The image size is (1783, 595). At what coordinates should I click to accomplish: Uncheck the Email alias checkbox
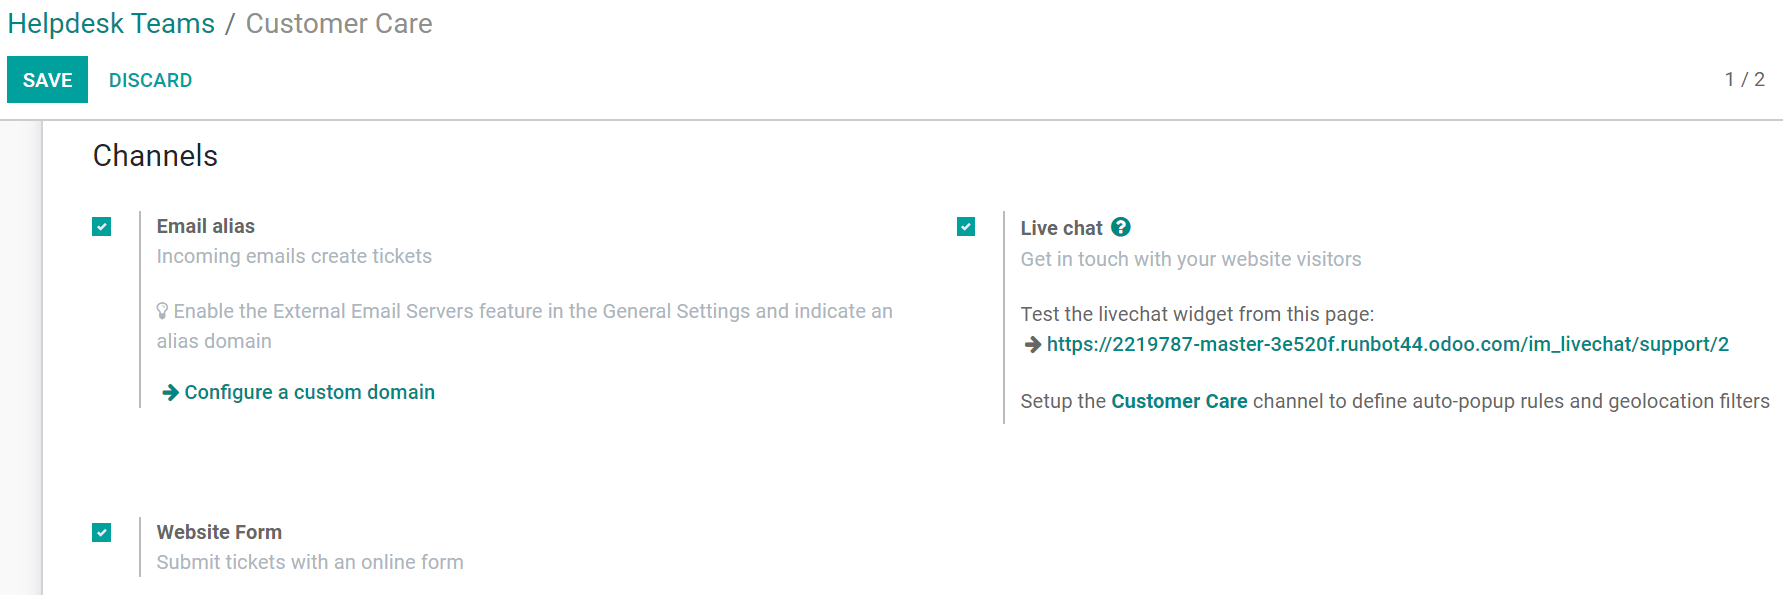point(101,226)
